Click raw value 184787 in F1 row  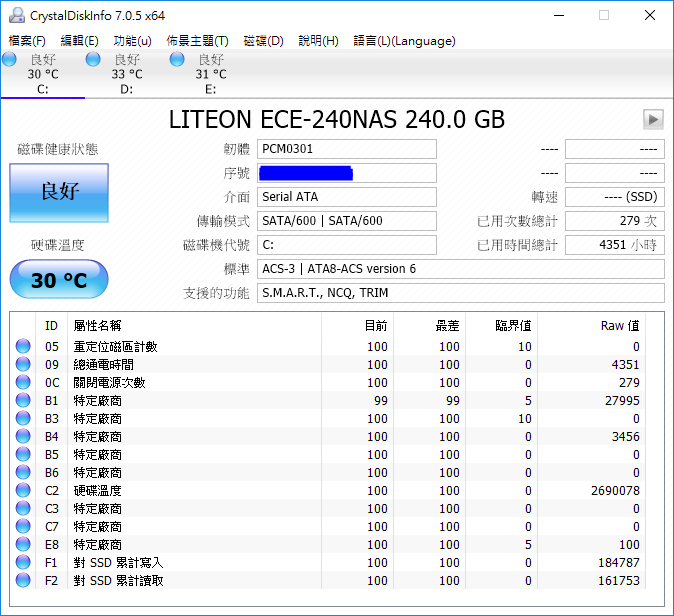click(x=619, y=563)
